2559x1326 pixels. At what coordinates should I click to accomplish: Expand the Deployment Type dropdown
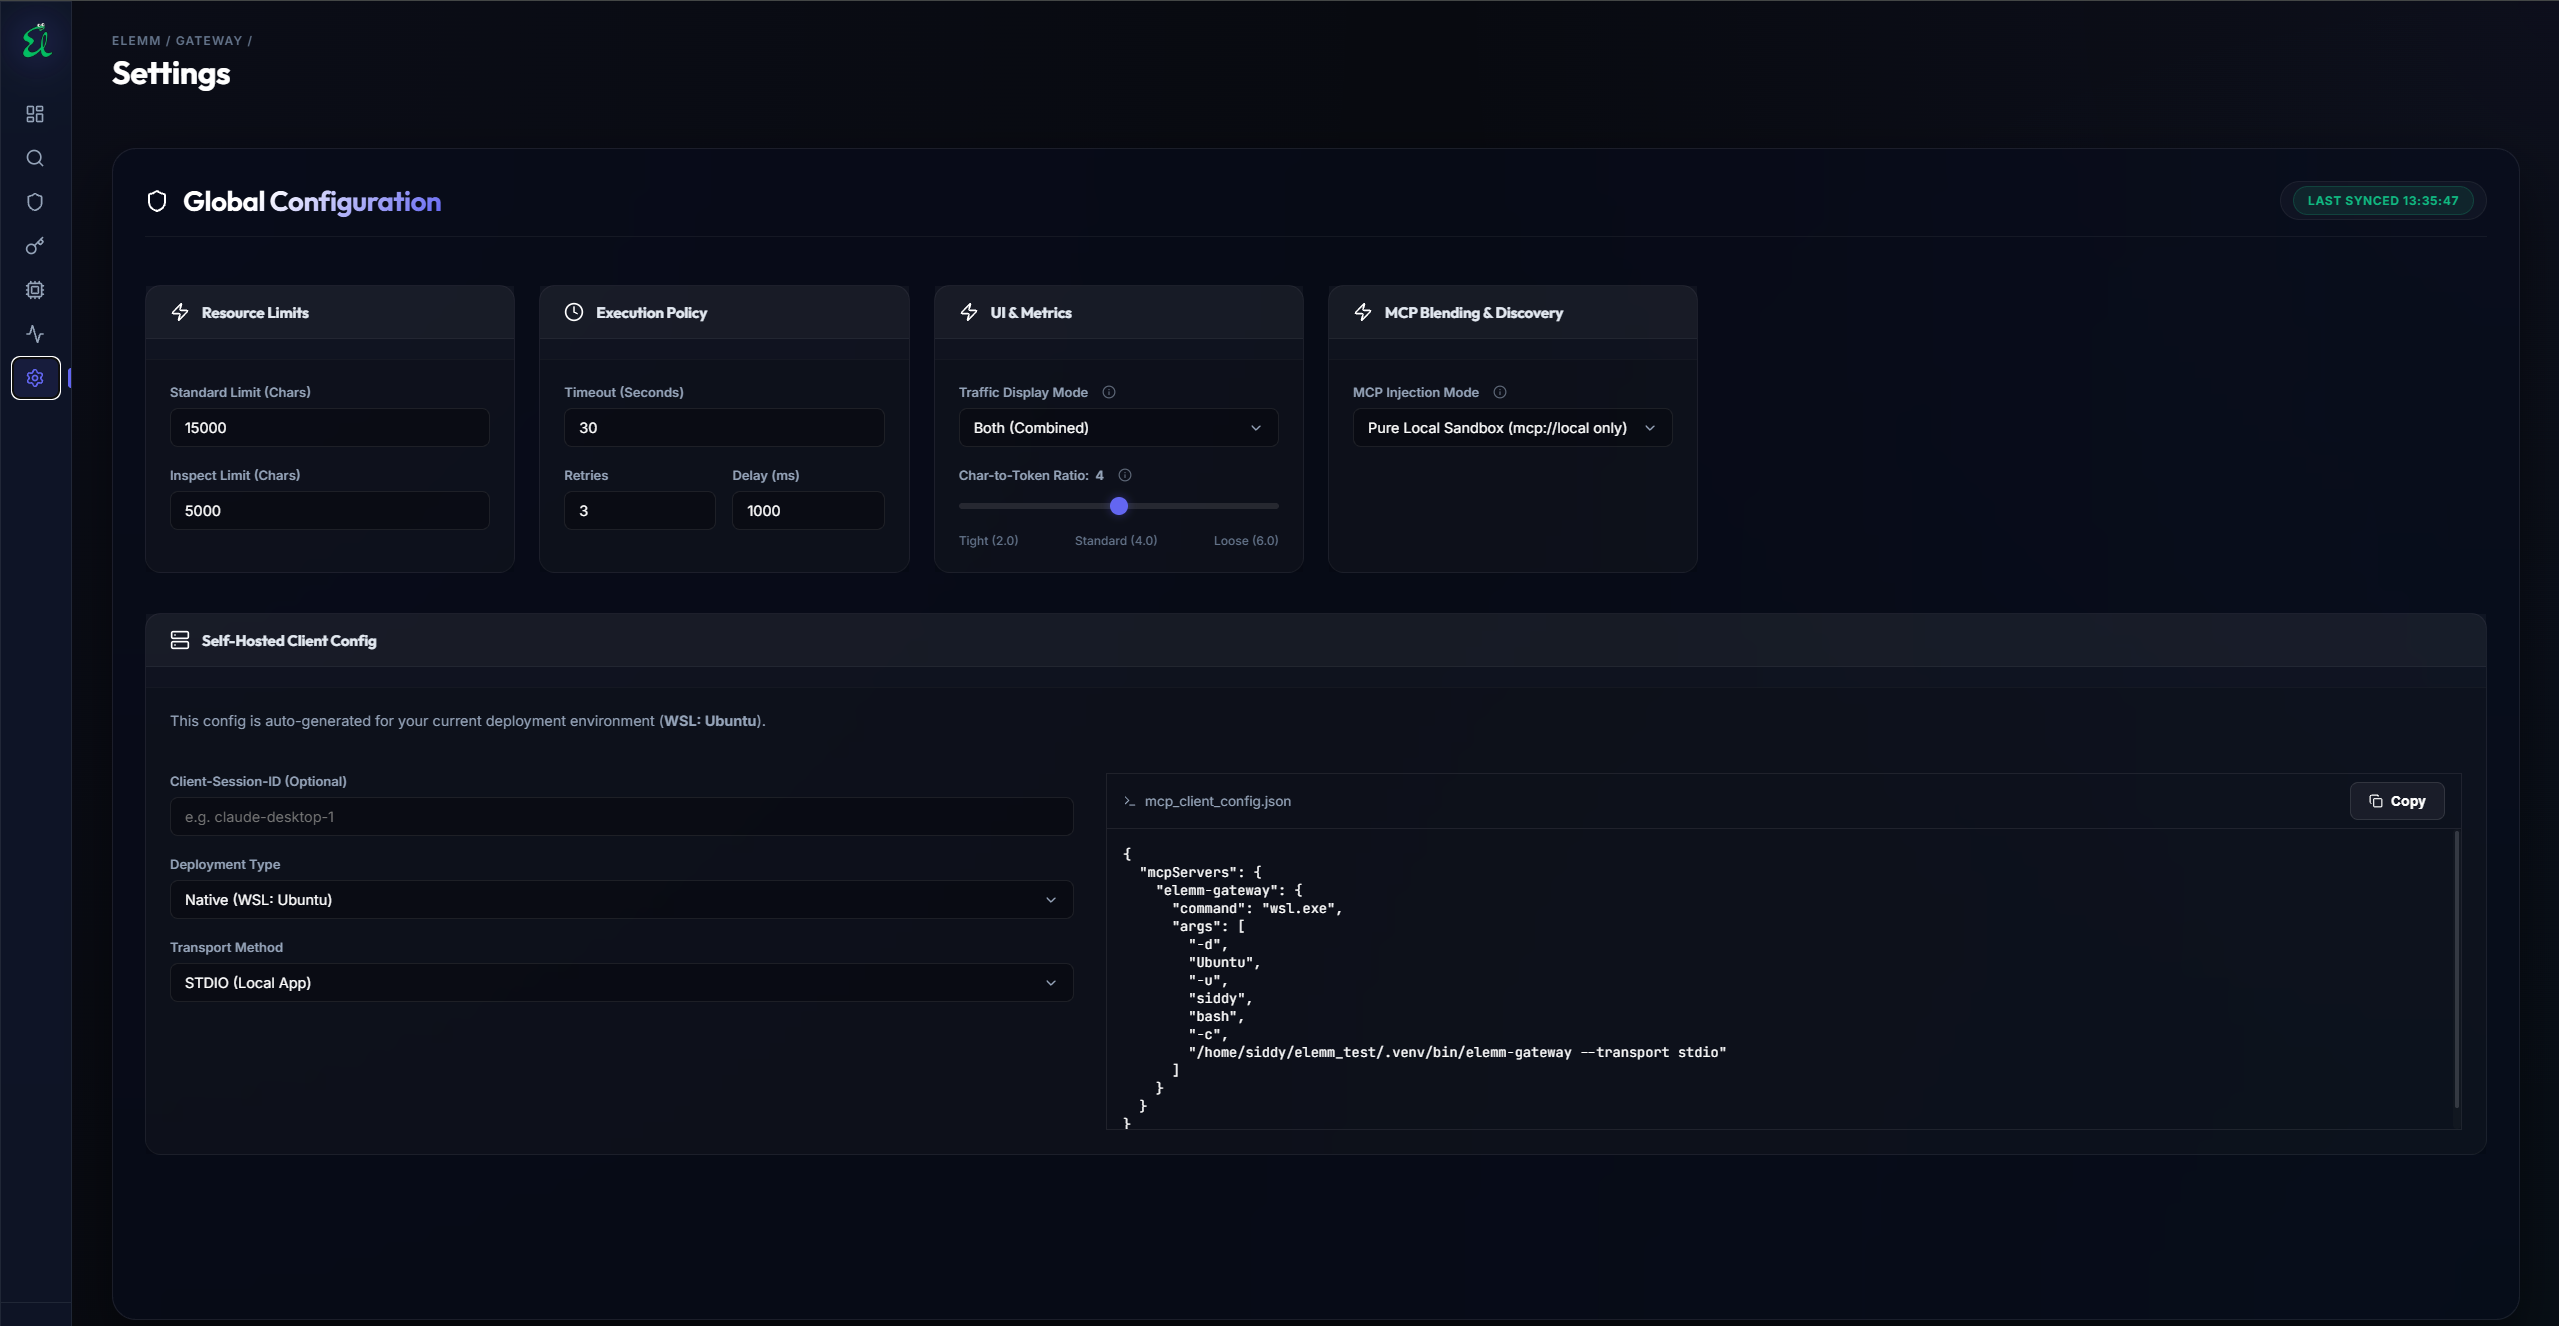click(x=621, y=900)
